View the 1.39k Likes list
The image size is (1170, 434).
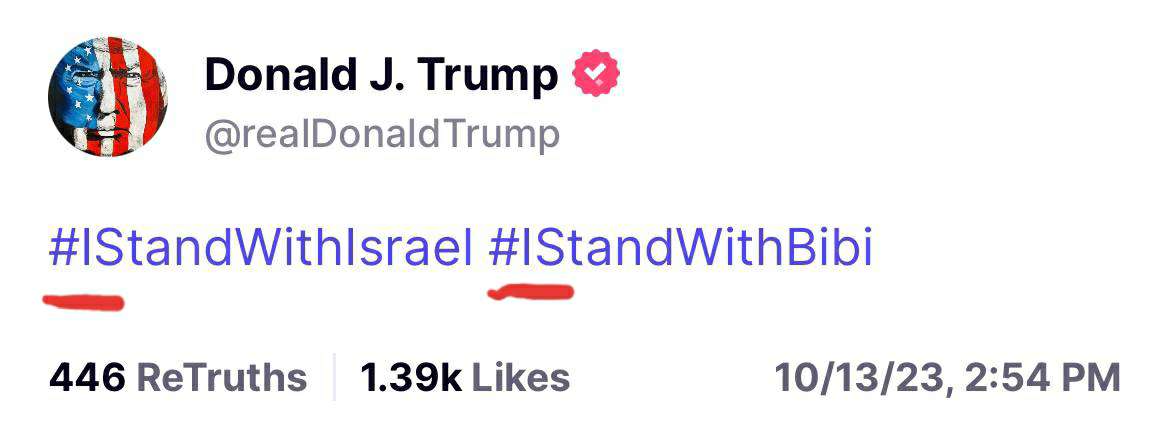(x=465, y=378)
